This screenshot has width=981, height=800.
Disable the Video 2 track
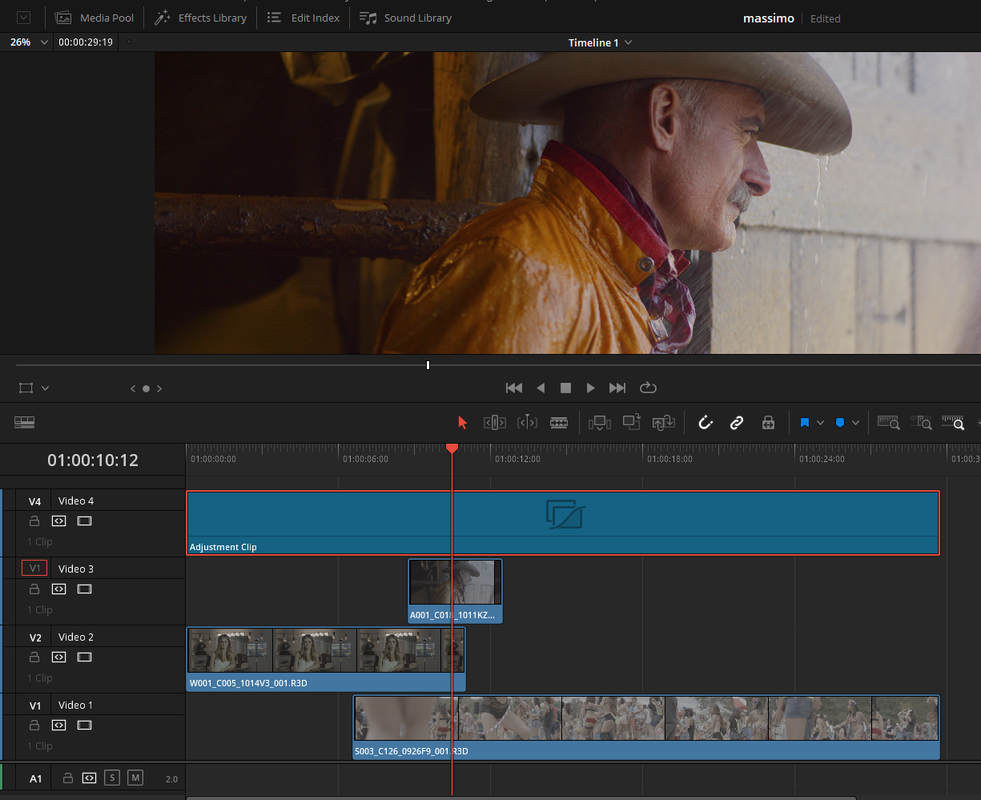84,657
